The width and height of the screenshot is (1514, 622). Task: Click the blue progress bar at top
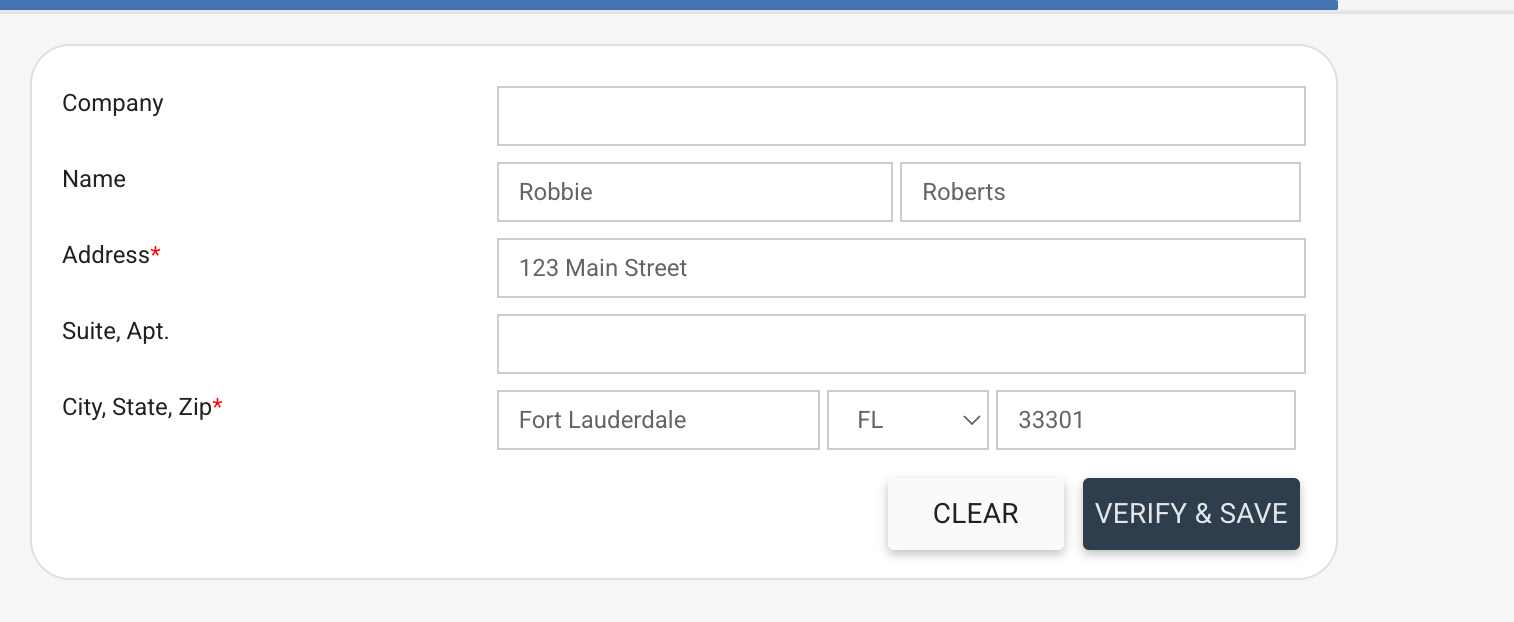coord(668,4)
